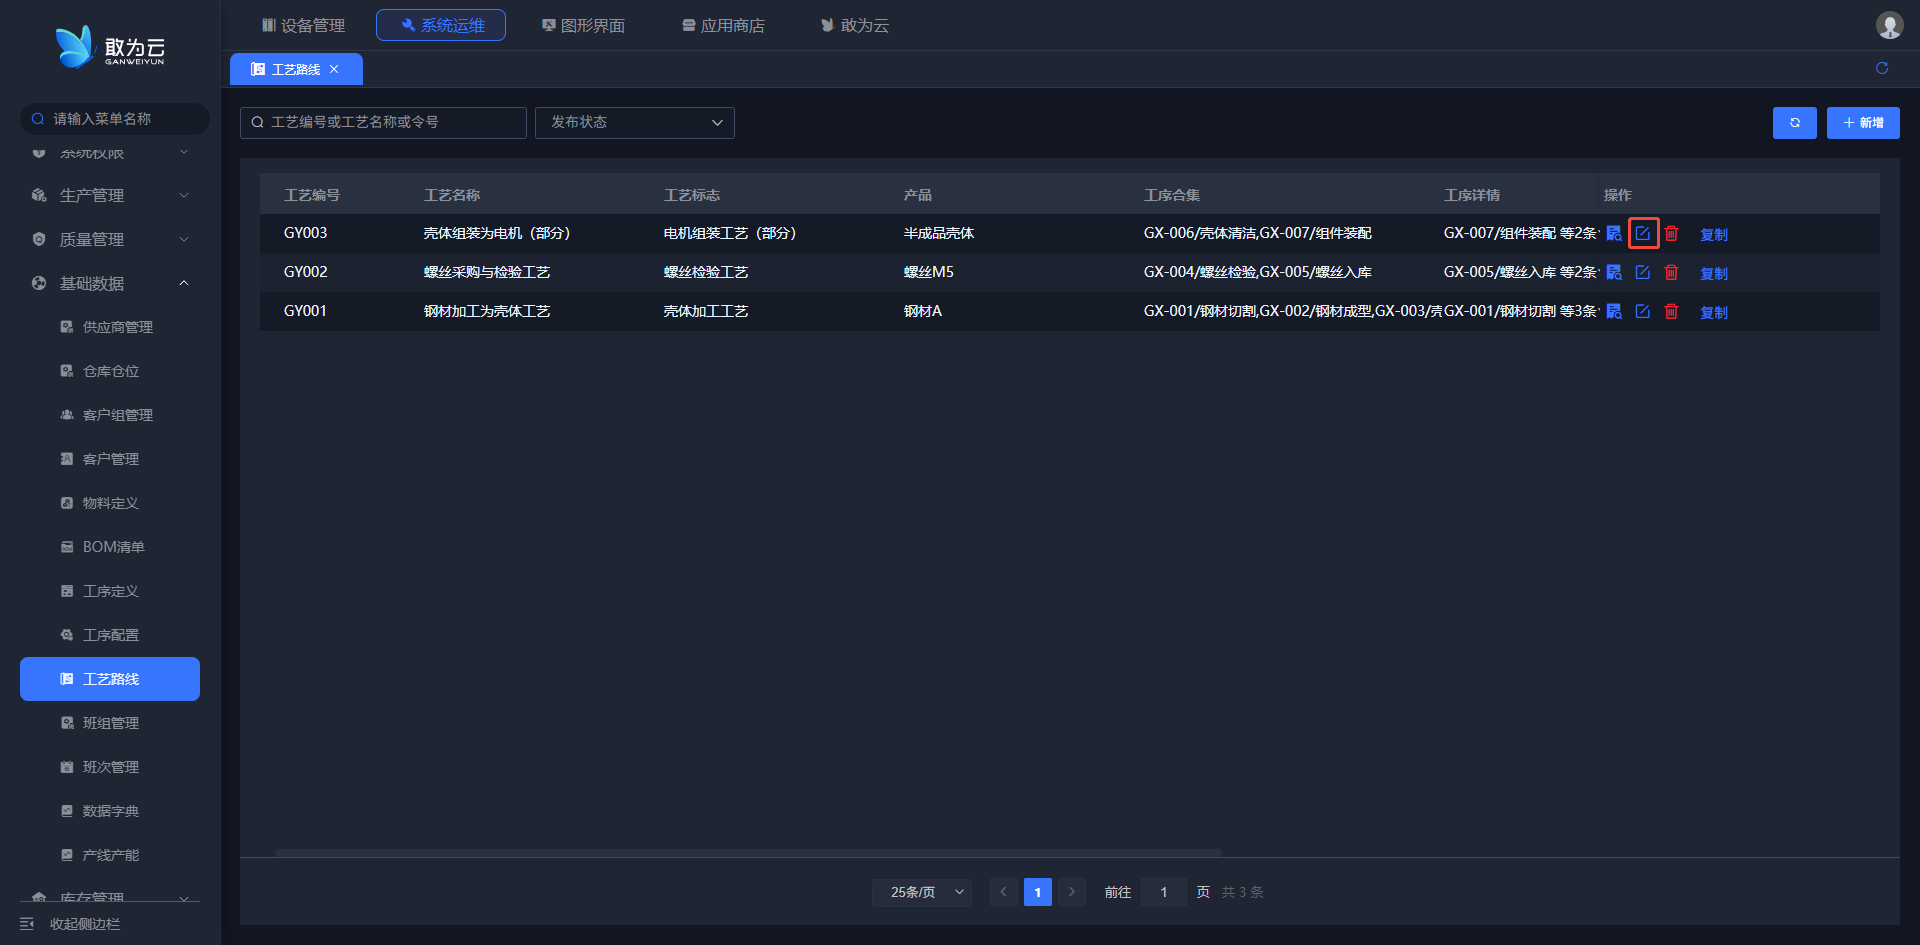Click the 新增 button
This screenshot has width=1920, height=945.
tap(1862, 123)
